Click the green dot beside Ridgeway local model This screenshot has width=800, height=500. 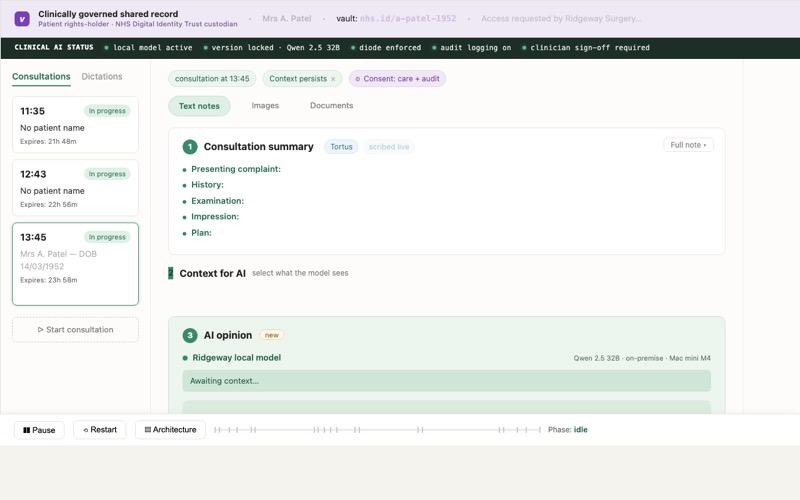[185, 358]
